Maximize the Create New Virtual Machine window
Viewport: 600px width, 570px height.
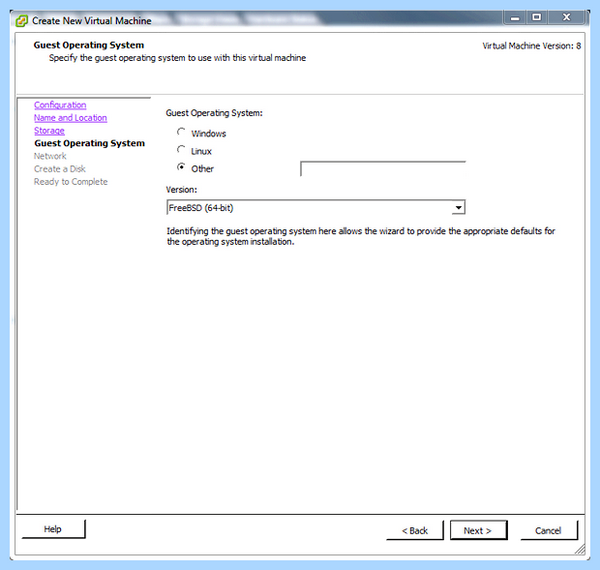(x=537, y=18)
